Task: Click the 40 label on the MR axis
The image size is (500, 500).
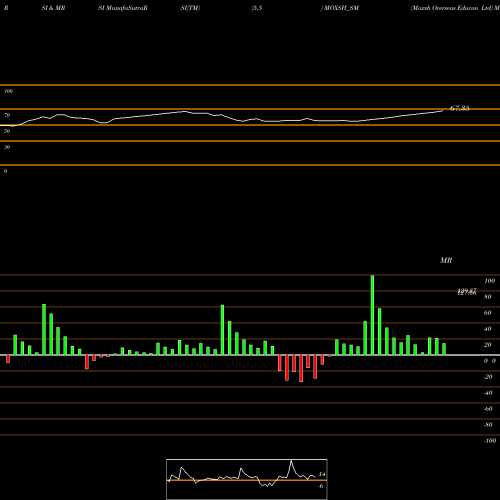Action: point(488,329)
